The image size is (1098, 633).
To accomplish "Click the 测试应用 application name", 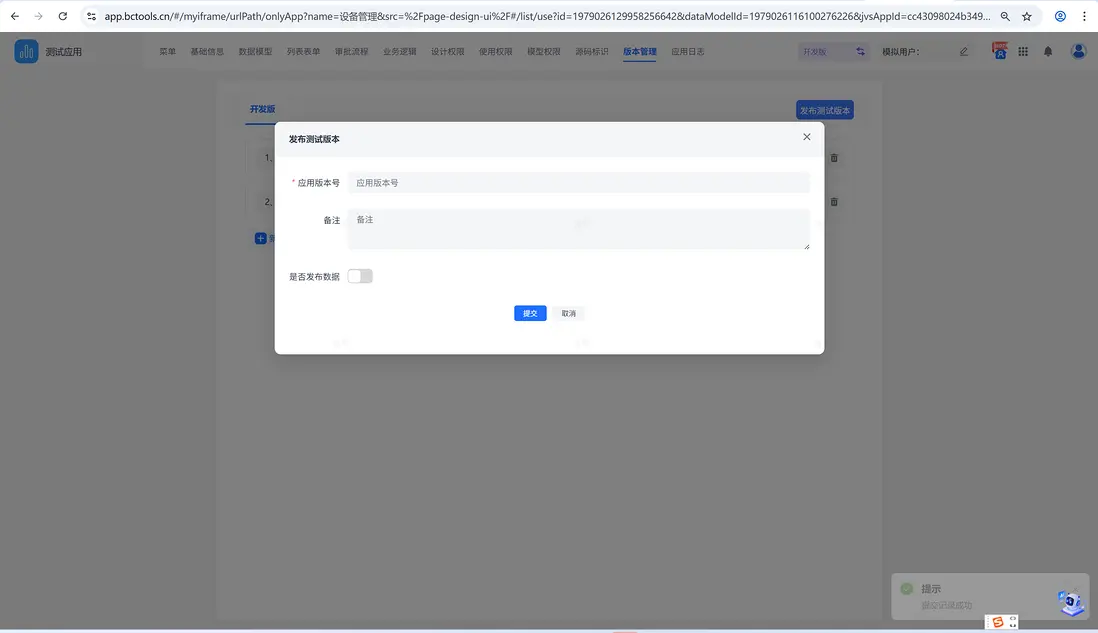I will click(64, 52).
